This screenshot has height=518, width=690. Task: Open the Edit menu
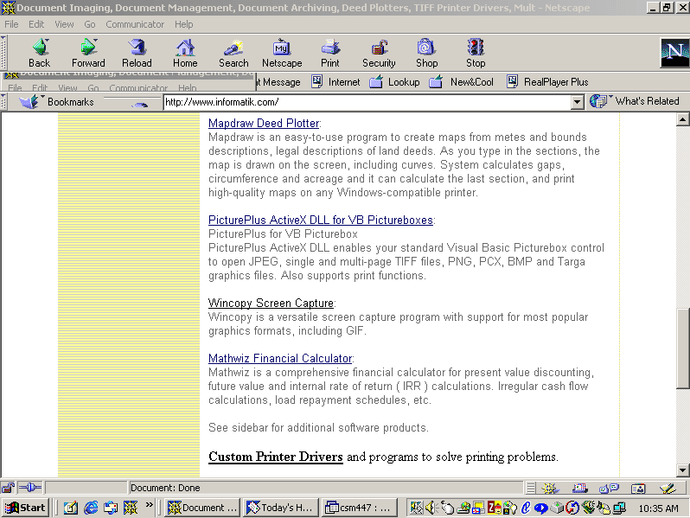click(36, 24)
